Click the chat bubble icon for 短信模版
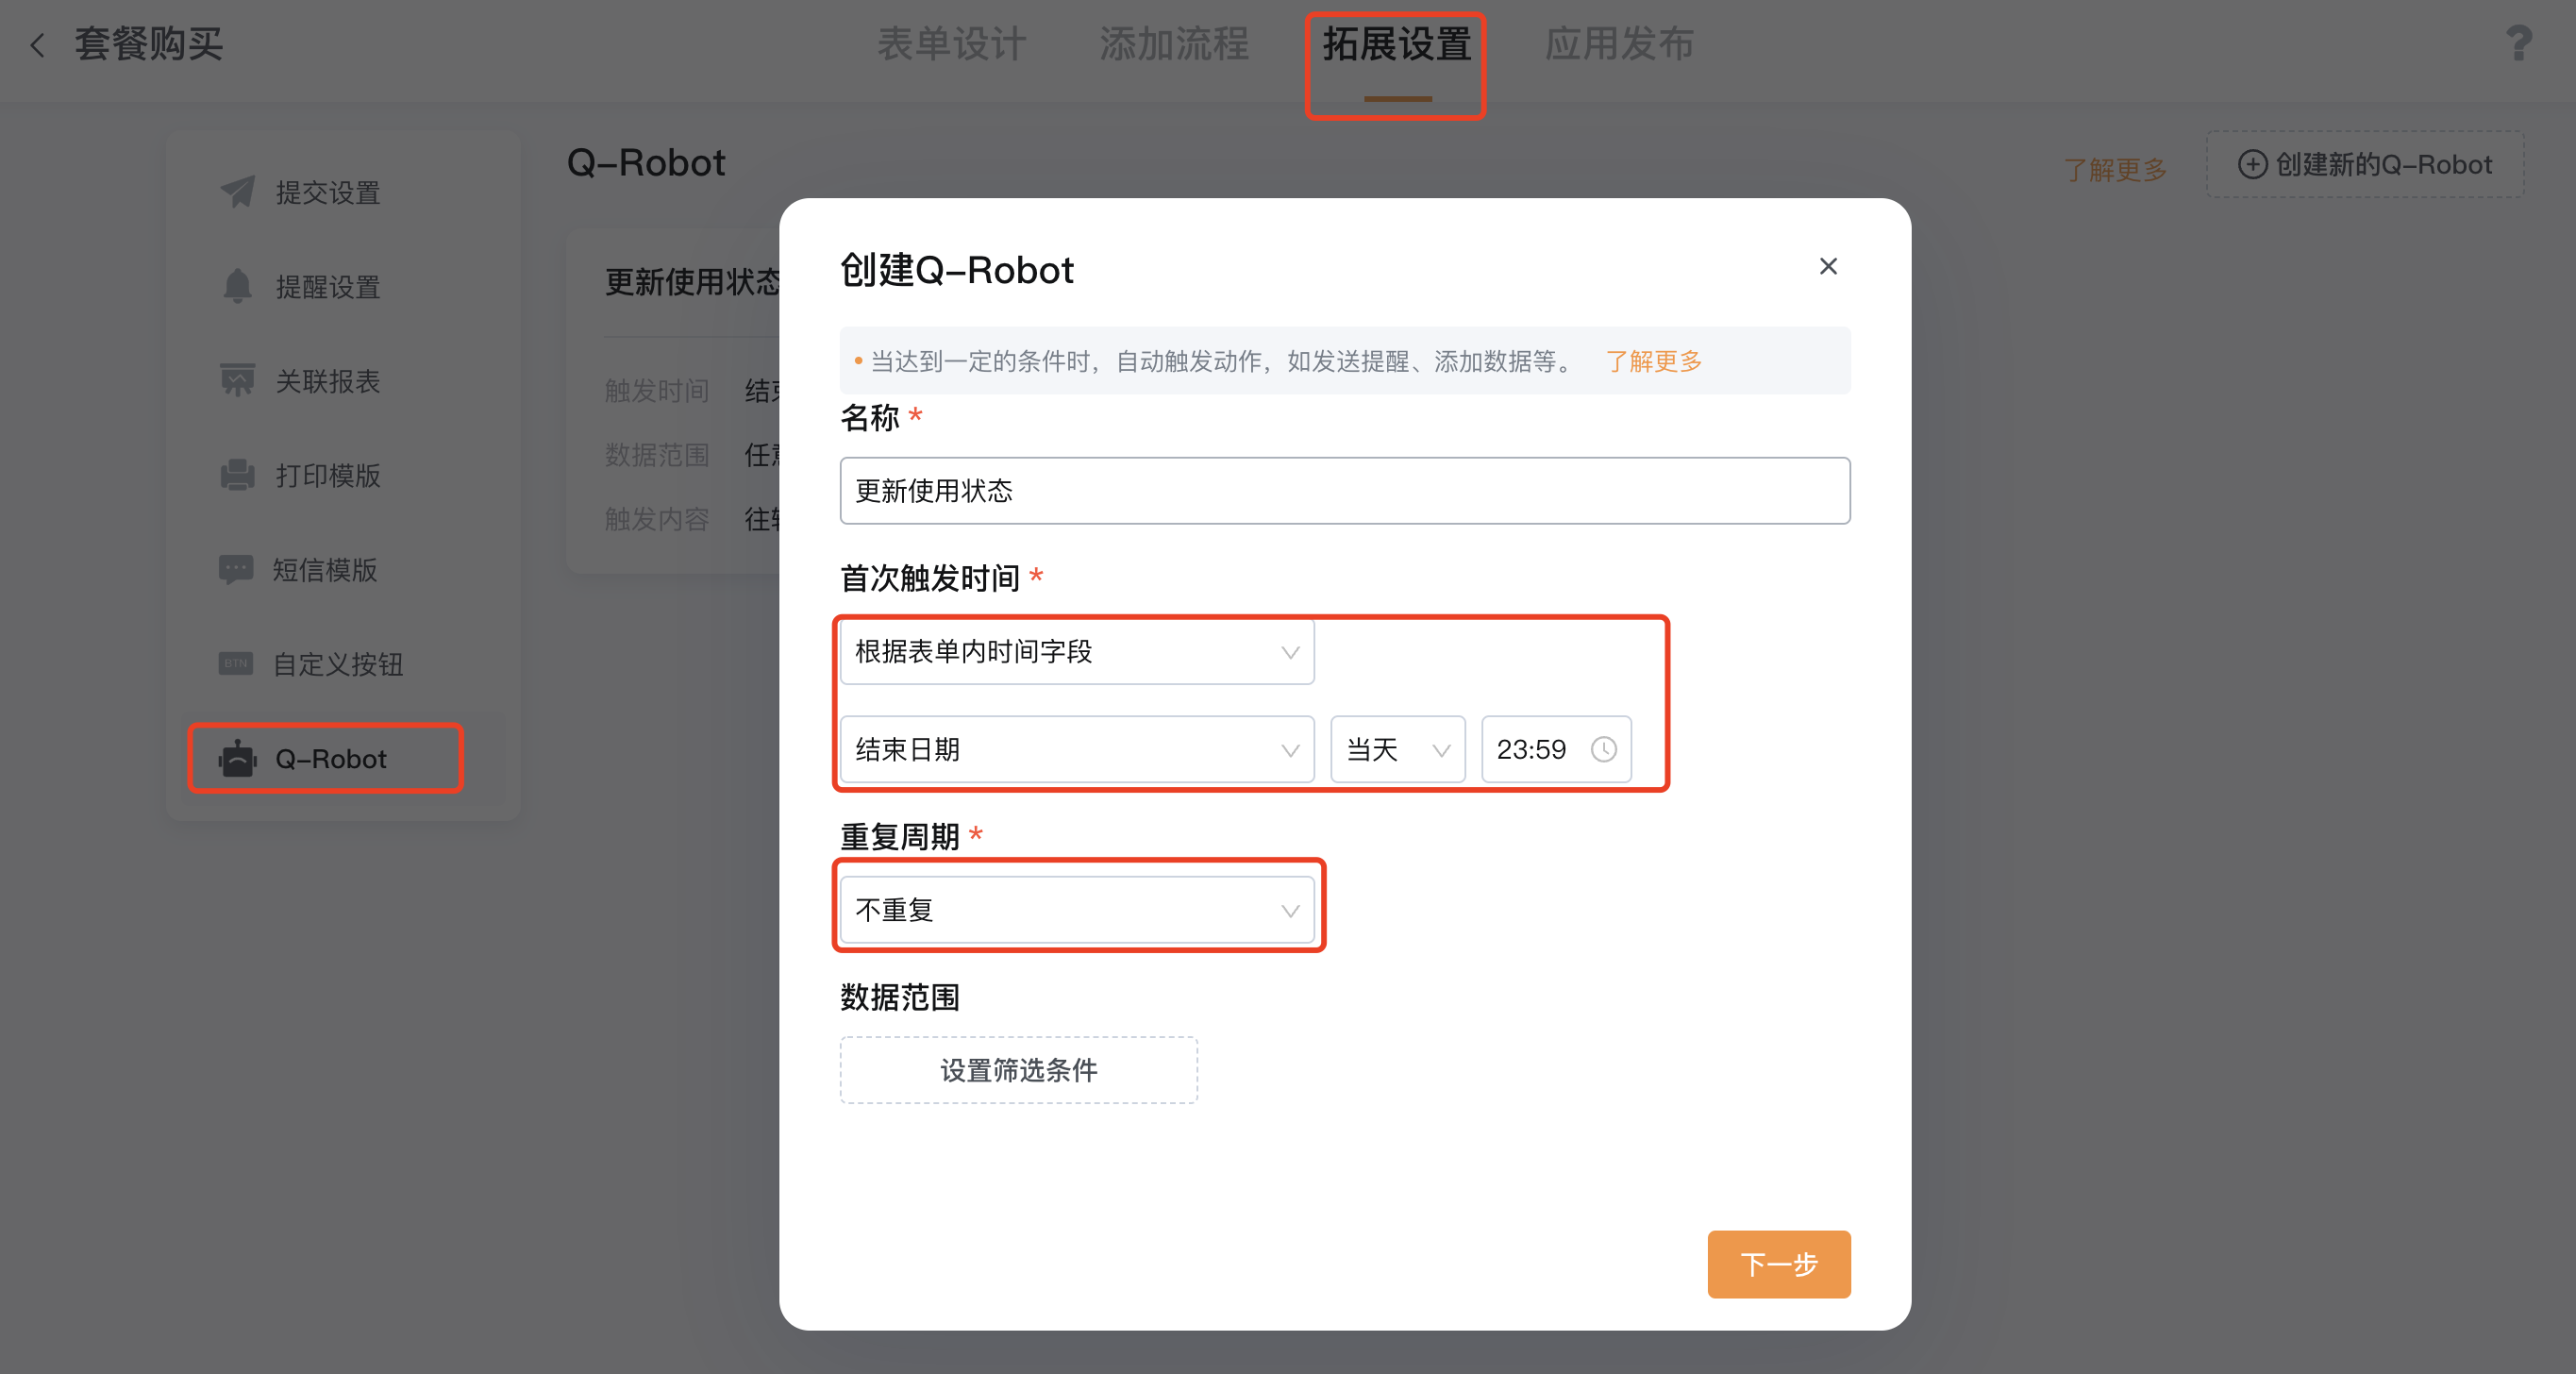 click(x=236, y=569)
